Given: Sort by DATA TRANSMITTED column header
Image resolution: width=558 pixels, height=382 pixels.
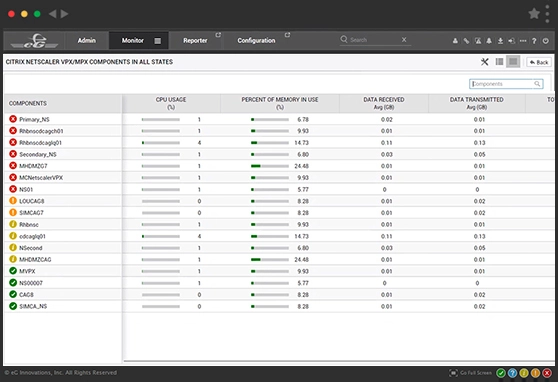Looking at the screenshot, I should tap(477, 103).
